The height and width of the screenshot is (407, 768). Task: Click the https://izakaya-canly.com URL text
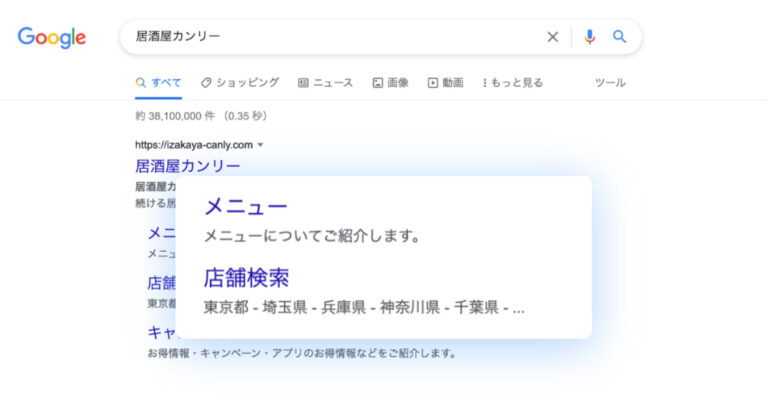193,145
